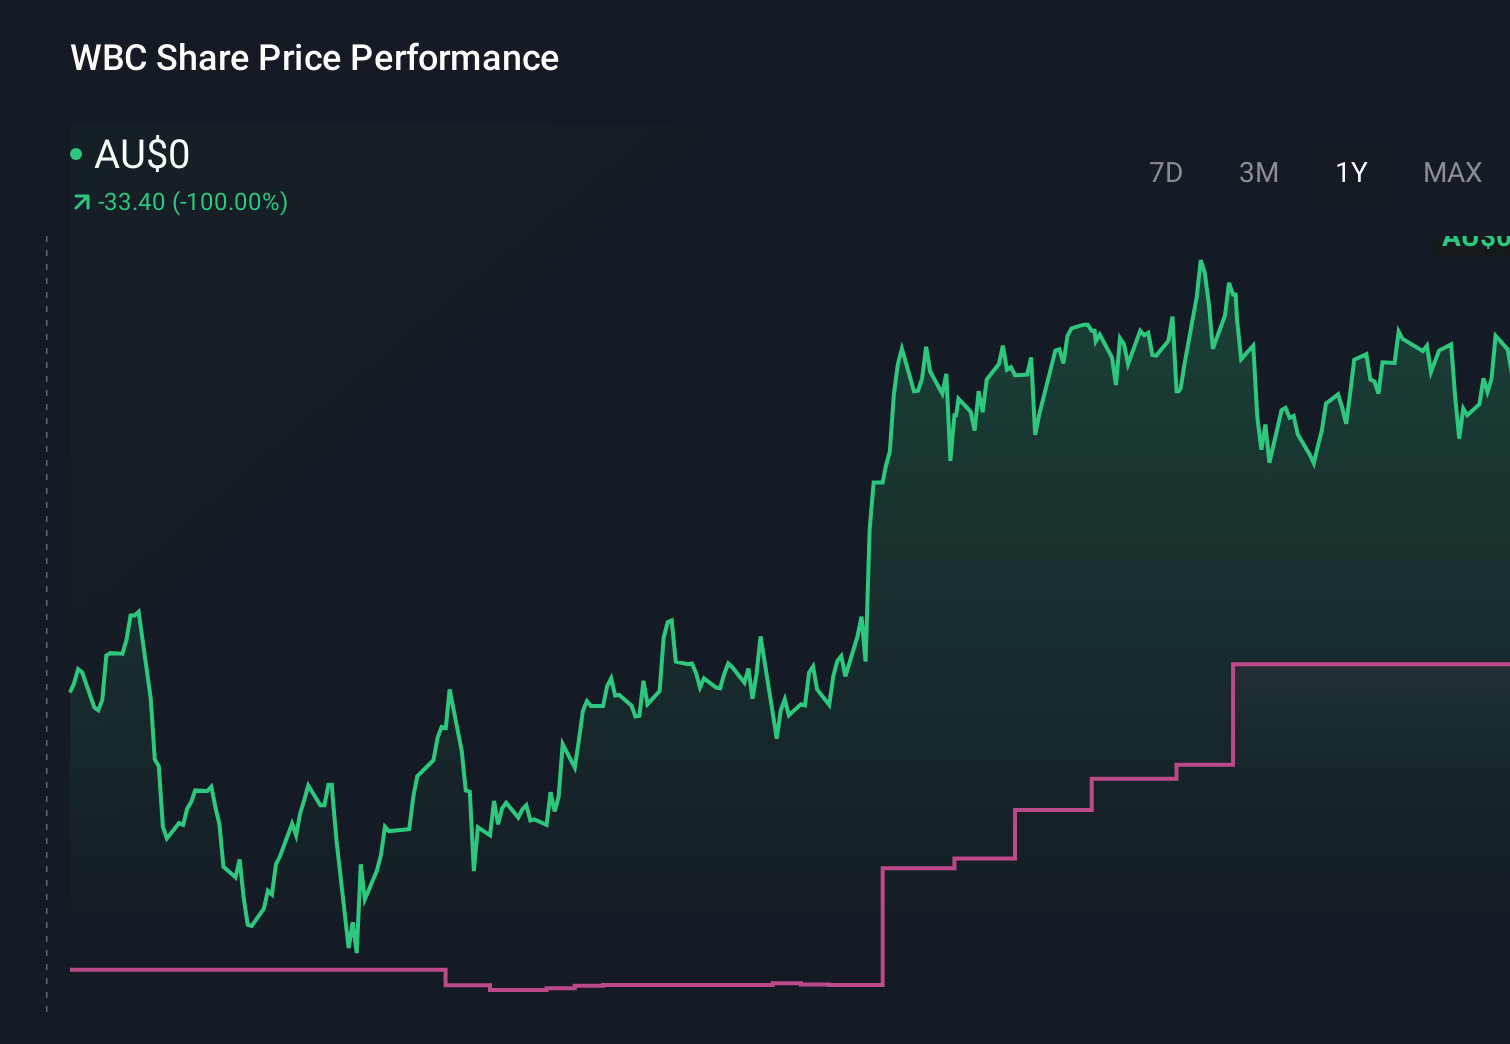Click the WBC Share Price Performance title
1510x1044 pixels.
314,58
